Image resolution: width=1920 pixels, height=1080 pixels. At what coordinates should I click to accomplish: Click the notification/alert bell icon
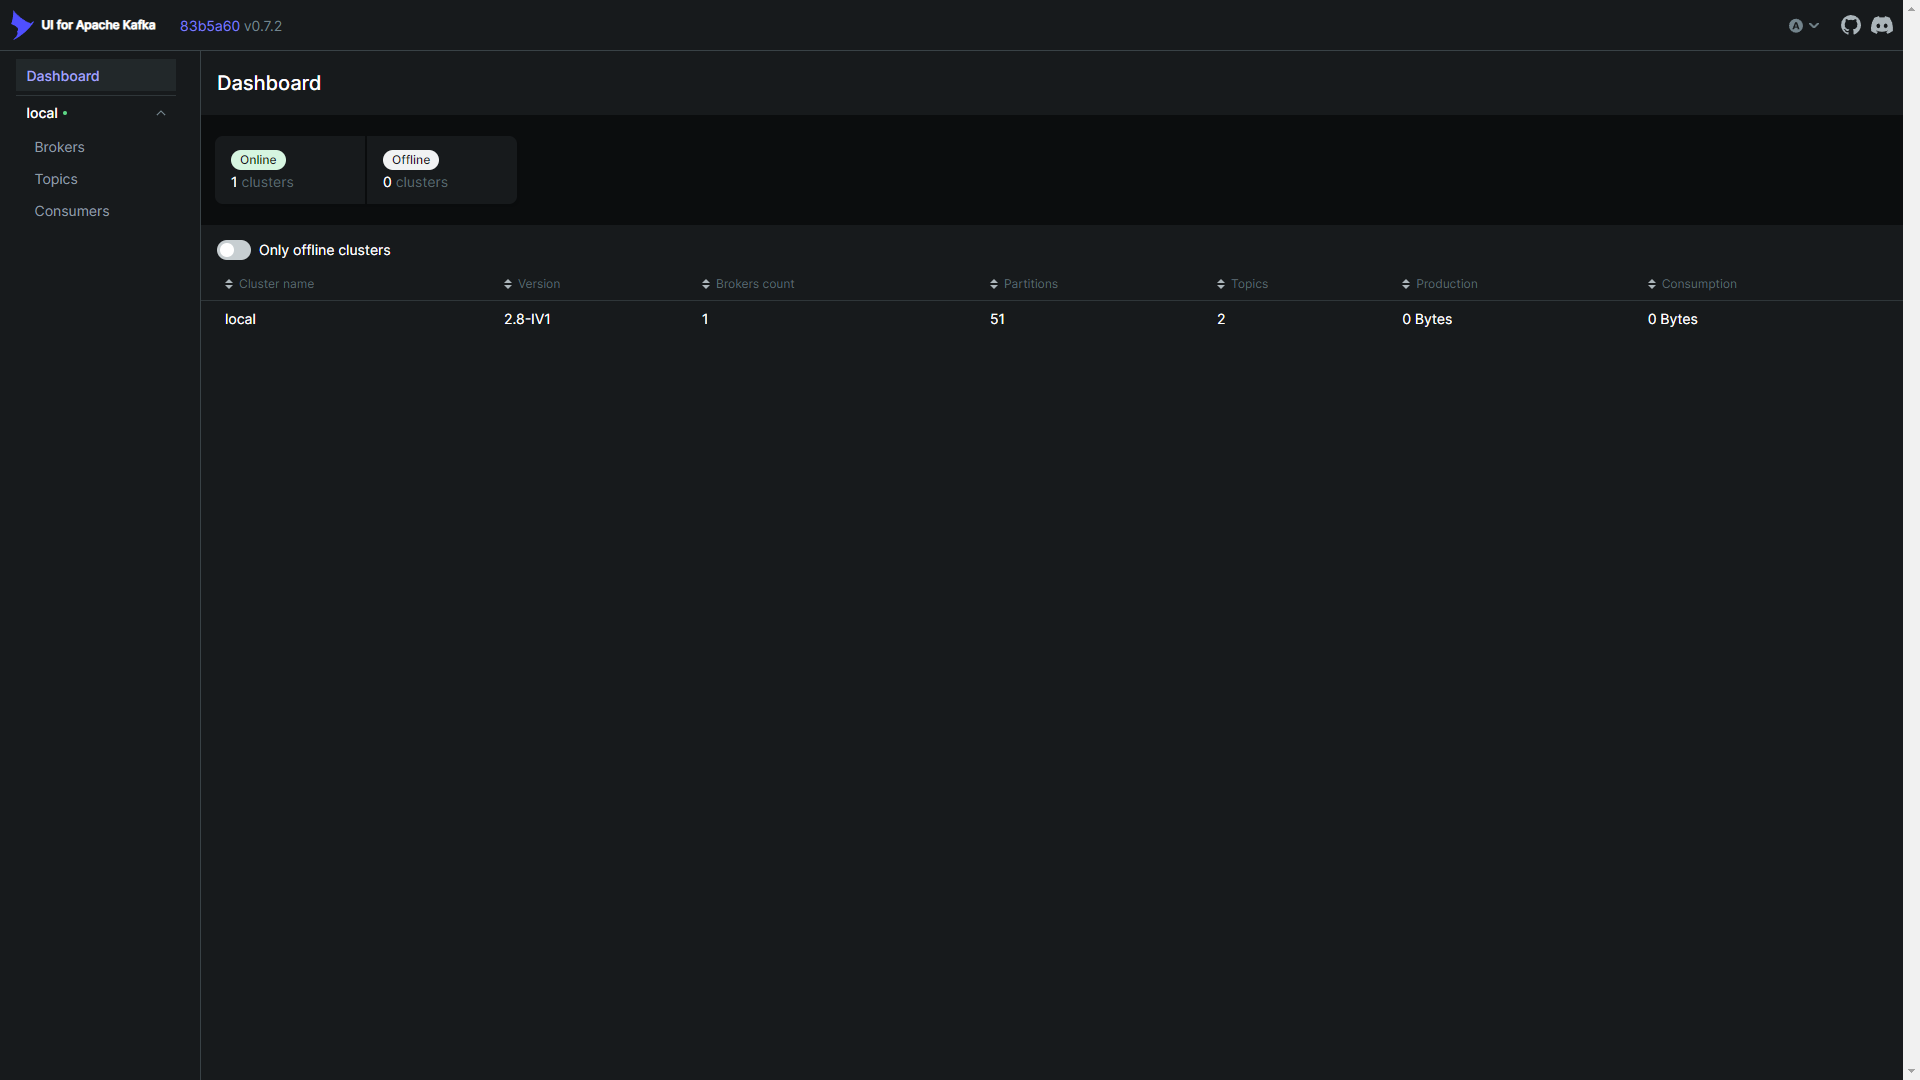click(1796, 24)
